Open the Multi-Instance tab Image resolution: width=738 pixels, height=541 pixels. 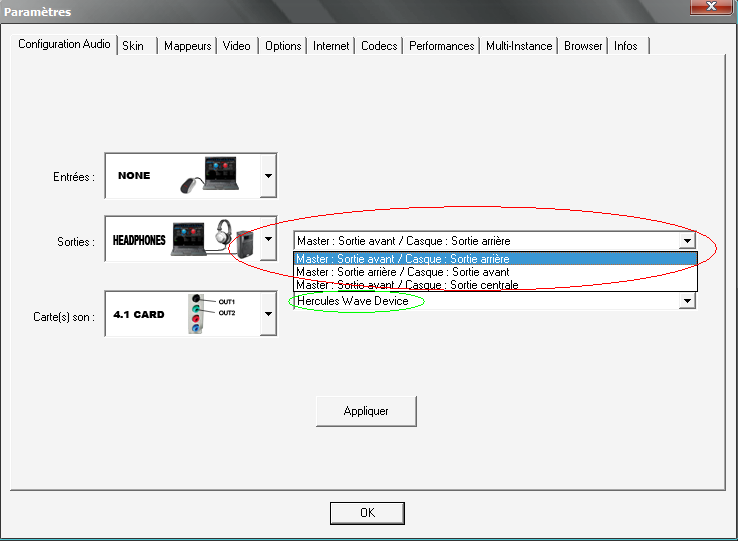point(519,46)
